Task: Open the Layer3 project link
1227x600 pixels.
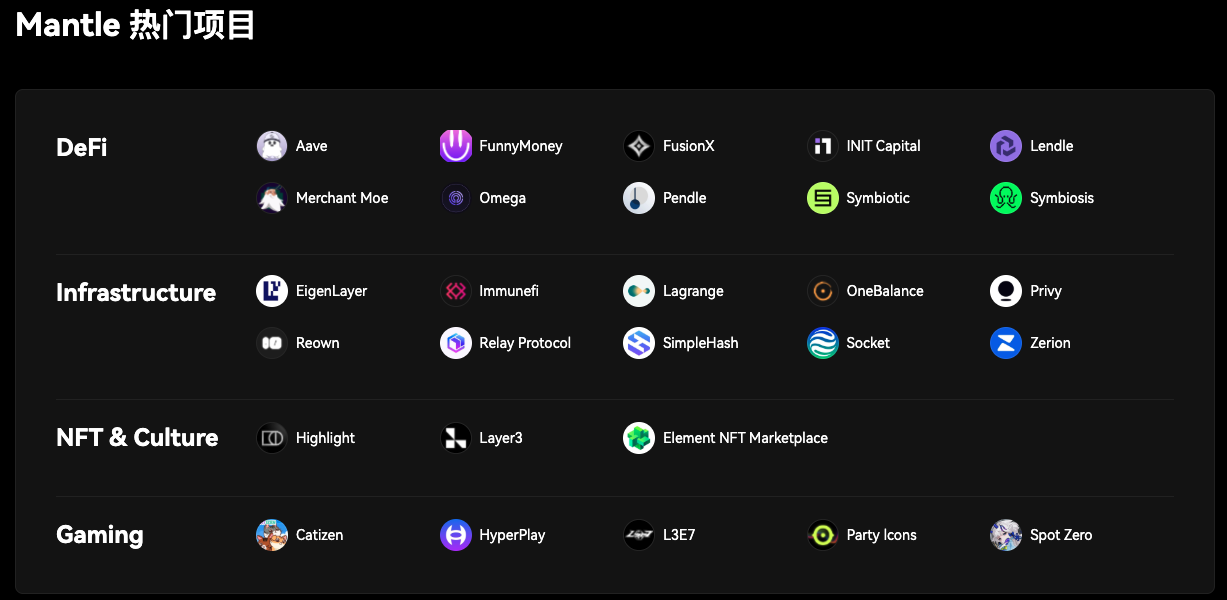Action: coord(500,438)
